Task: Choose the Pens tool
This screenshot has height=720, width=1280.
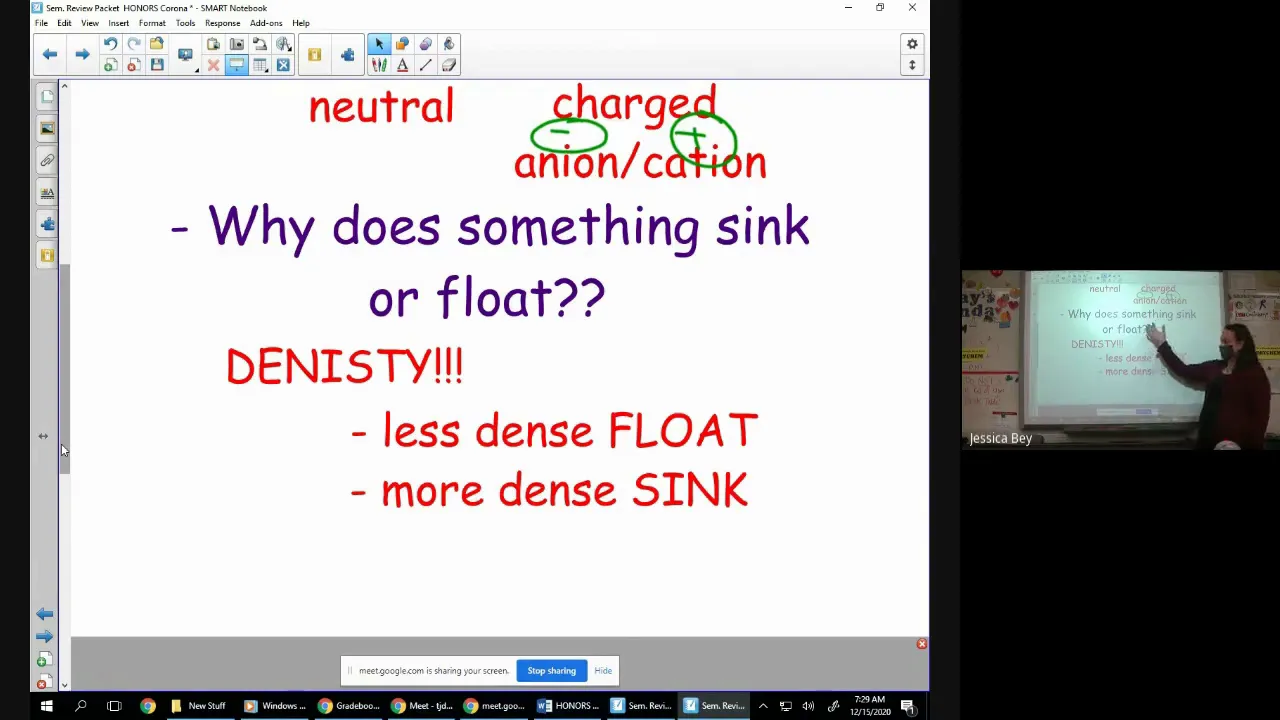Action: (x=378, y=65)
